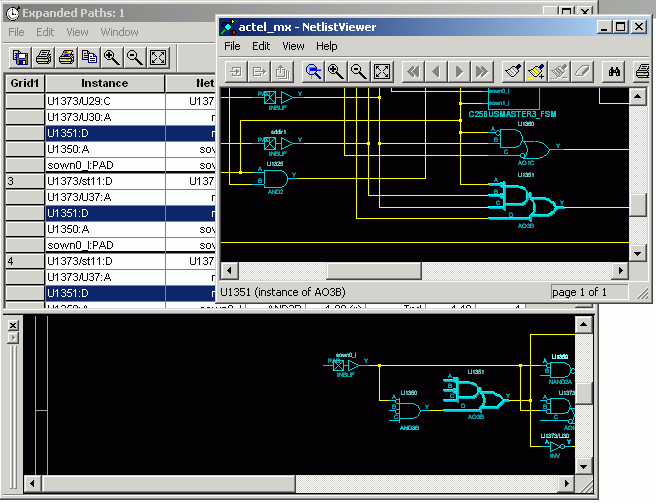Select the U1373/U29:C instance row
This screenshot has width=656, height=503.
(105, 101)
